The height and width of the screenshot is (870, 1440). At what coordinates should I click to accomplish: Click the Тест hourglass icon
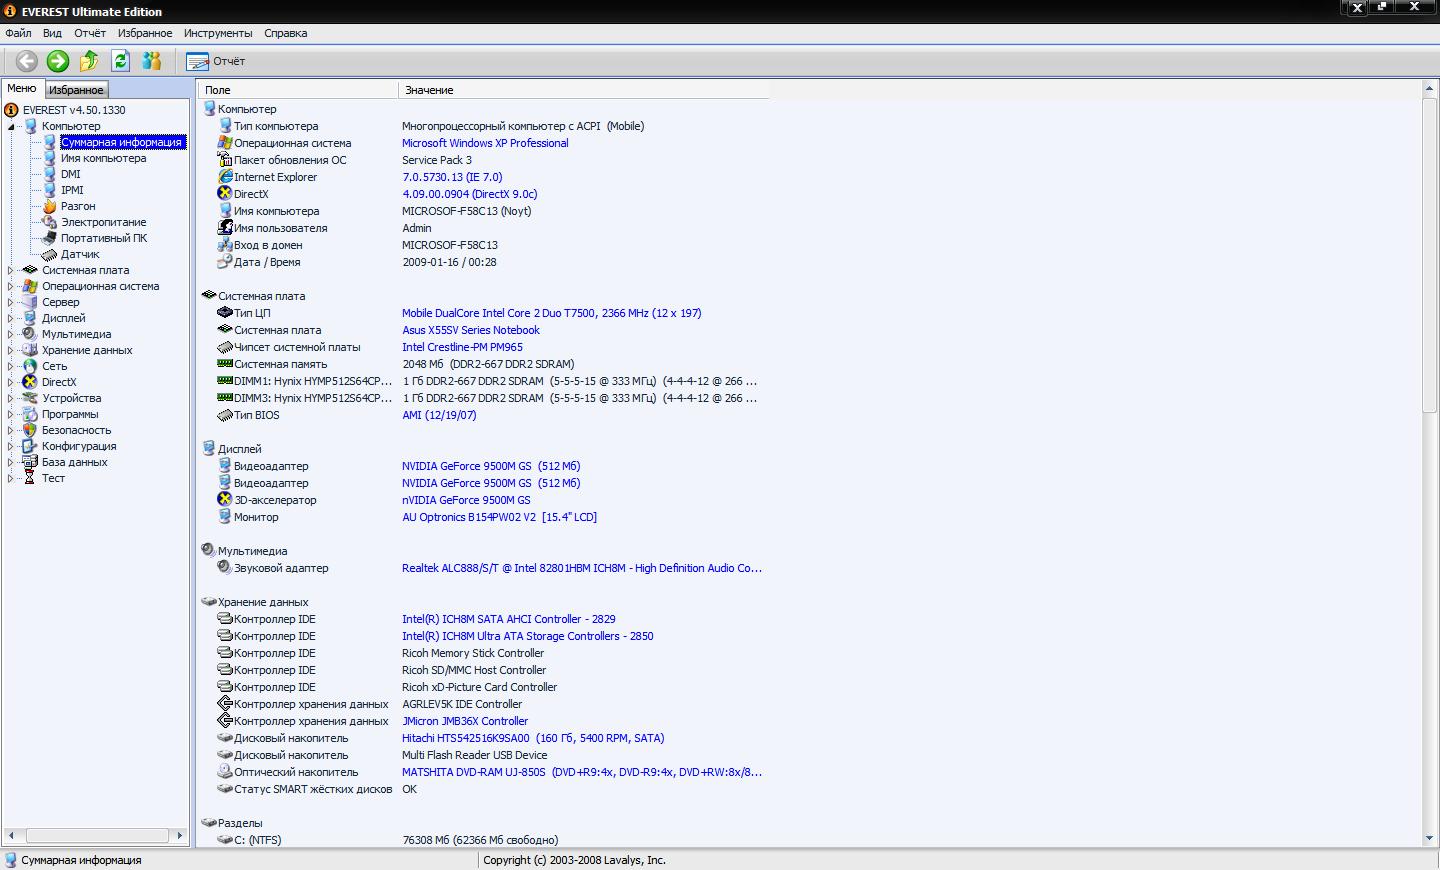pyautogui.click(x=30, y=478)
